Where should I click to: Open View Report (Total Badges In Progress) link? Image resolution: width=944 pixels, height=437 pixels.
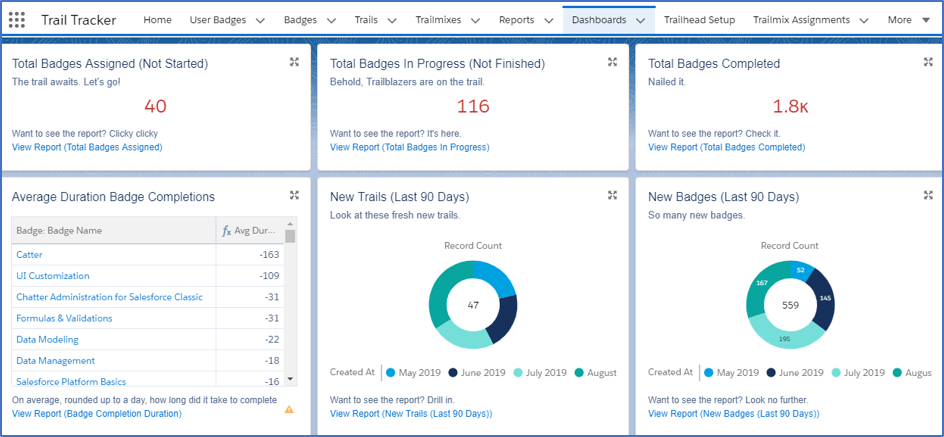pos(409,147)
